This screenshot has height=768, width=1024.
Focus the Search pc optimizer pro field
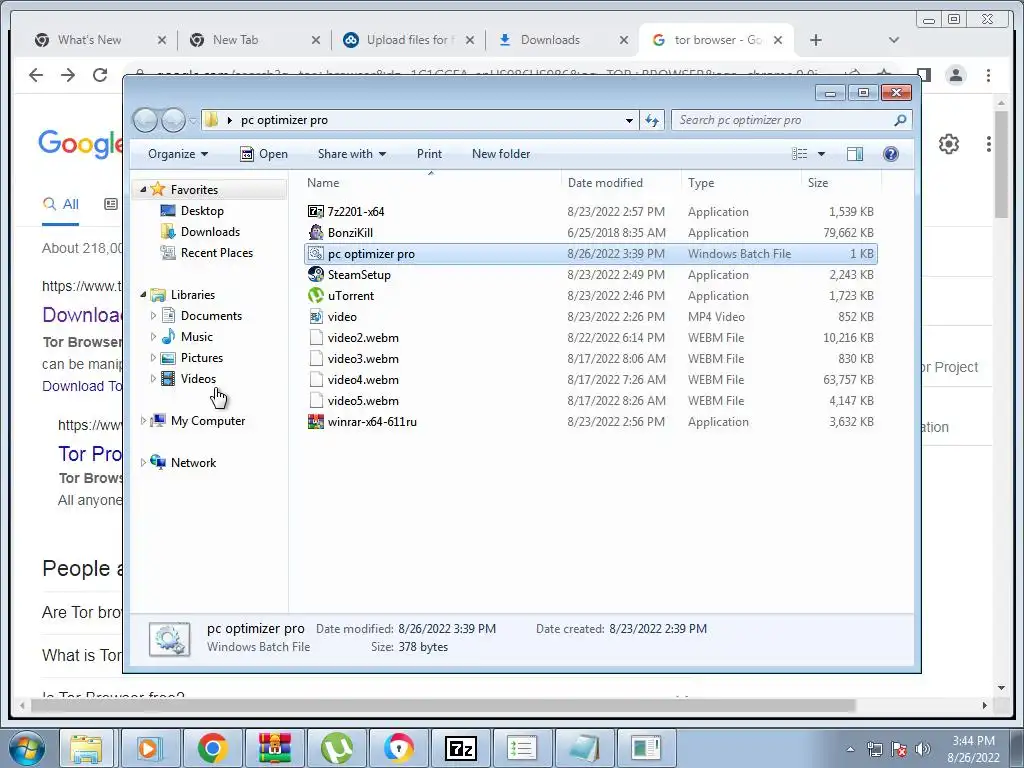click(x=791, y=120)
